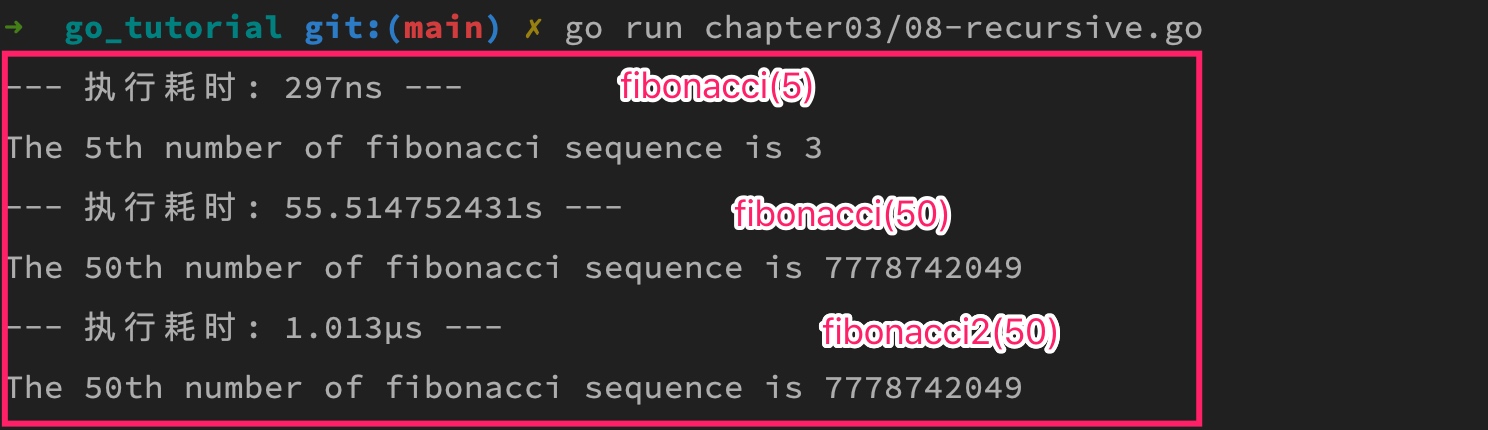Click 7778742049 in the last output line
Image resolution: width=1488 pixels, height=430 pixels.
[x=923, y=388]
